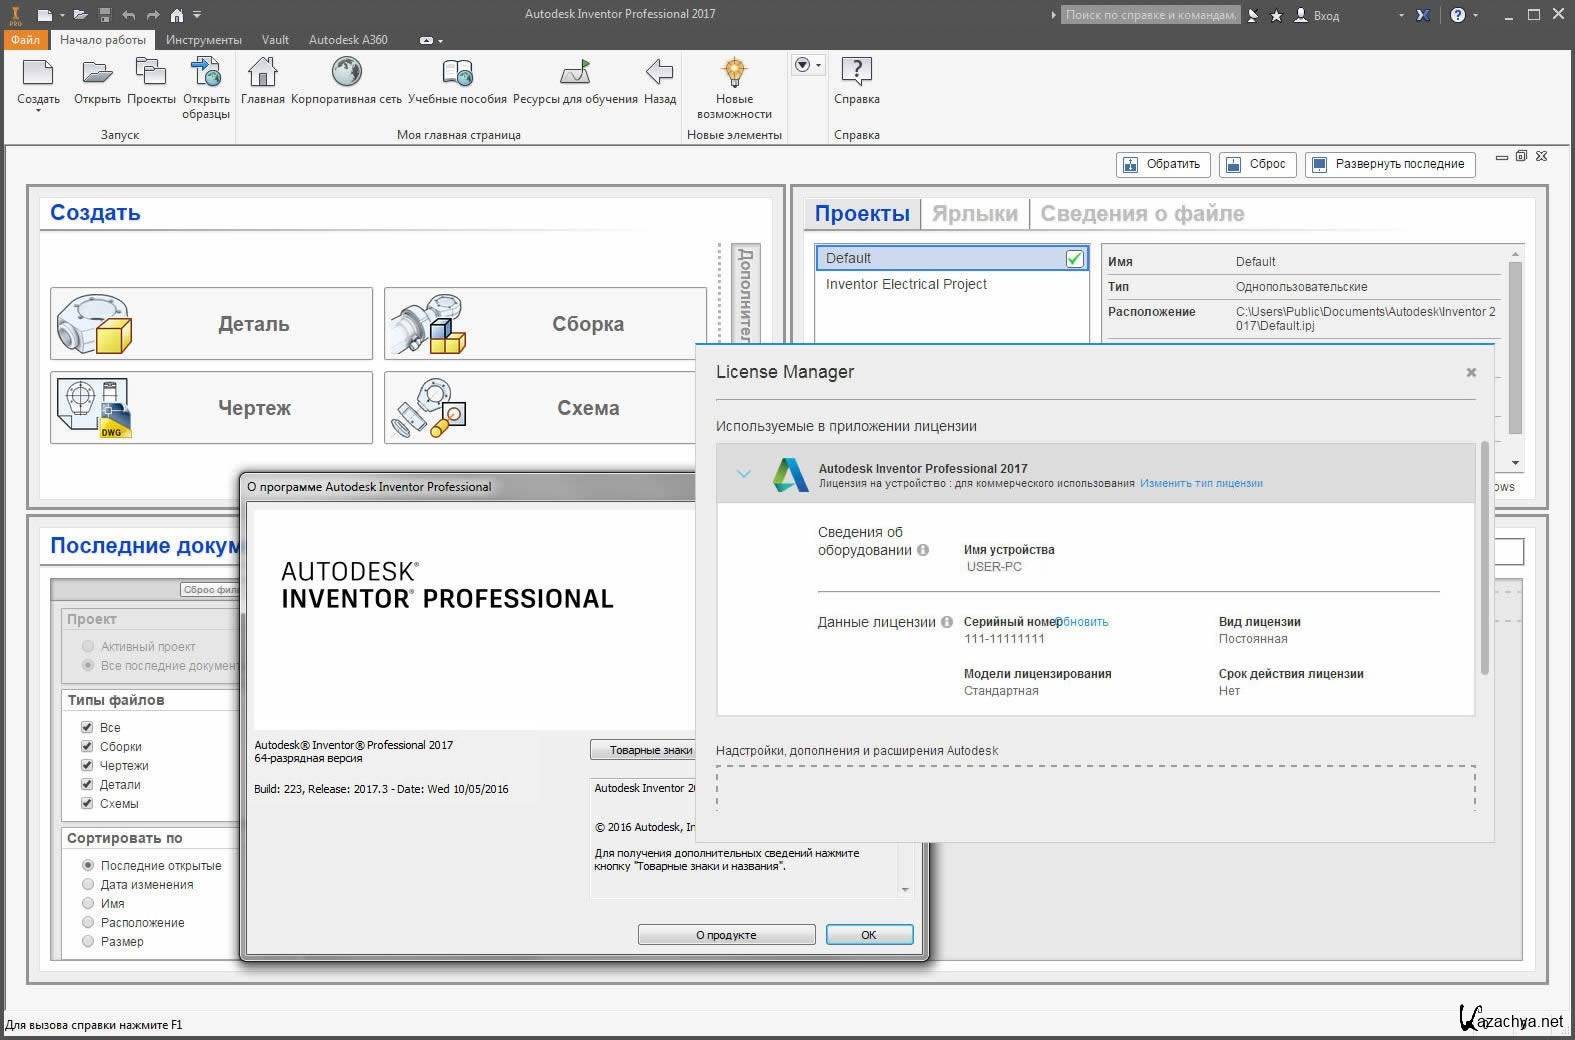The image size is (1575, 1040).
Task: Toggle the Default project active checkmark
Action: tap(1074, 258)
